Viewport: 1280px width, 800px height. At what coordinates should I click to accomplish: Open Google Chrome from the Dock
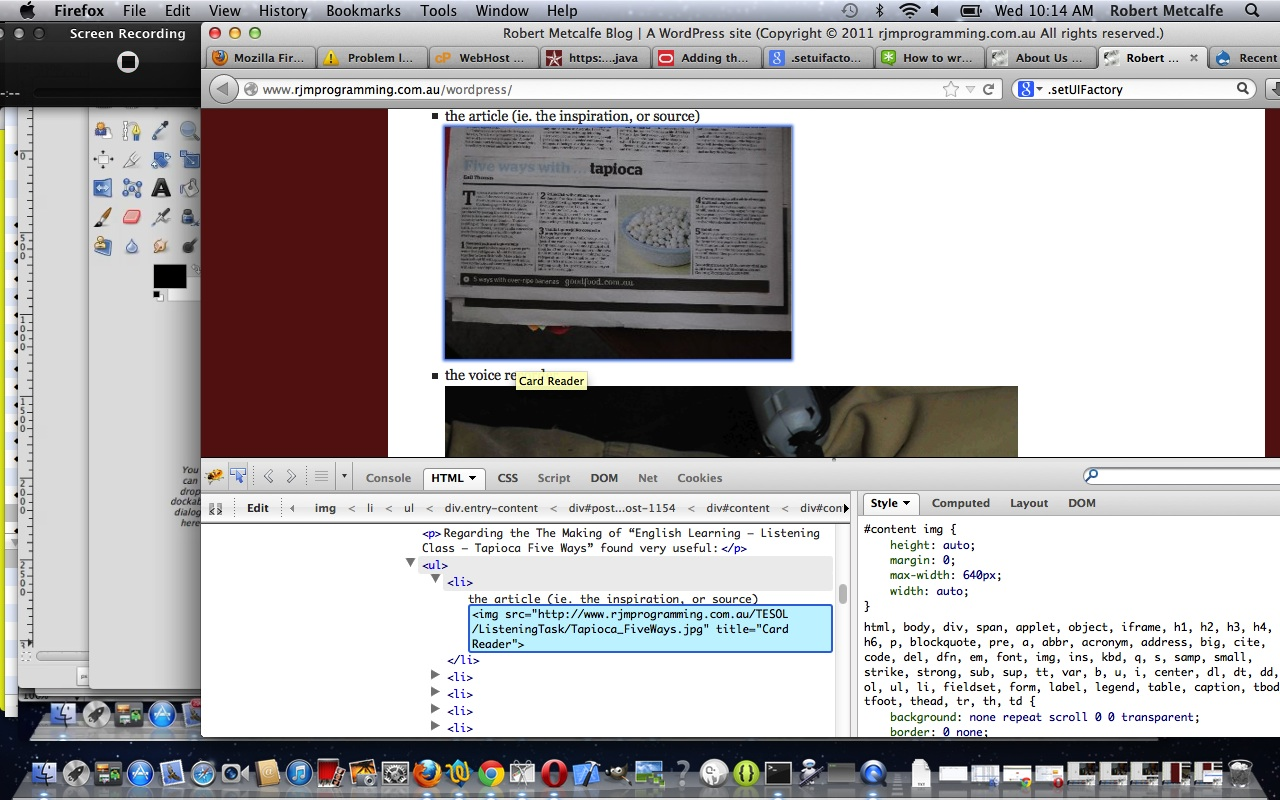tap(490, 773)
